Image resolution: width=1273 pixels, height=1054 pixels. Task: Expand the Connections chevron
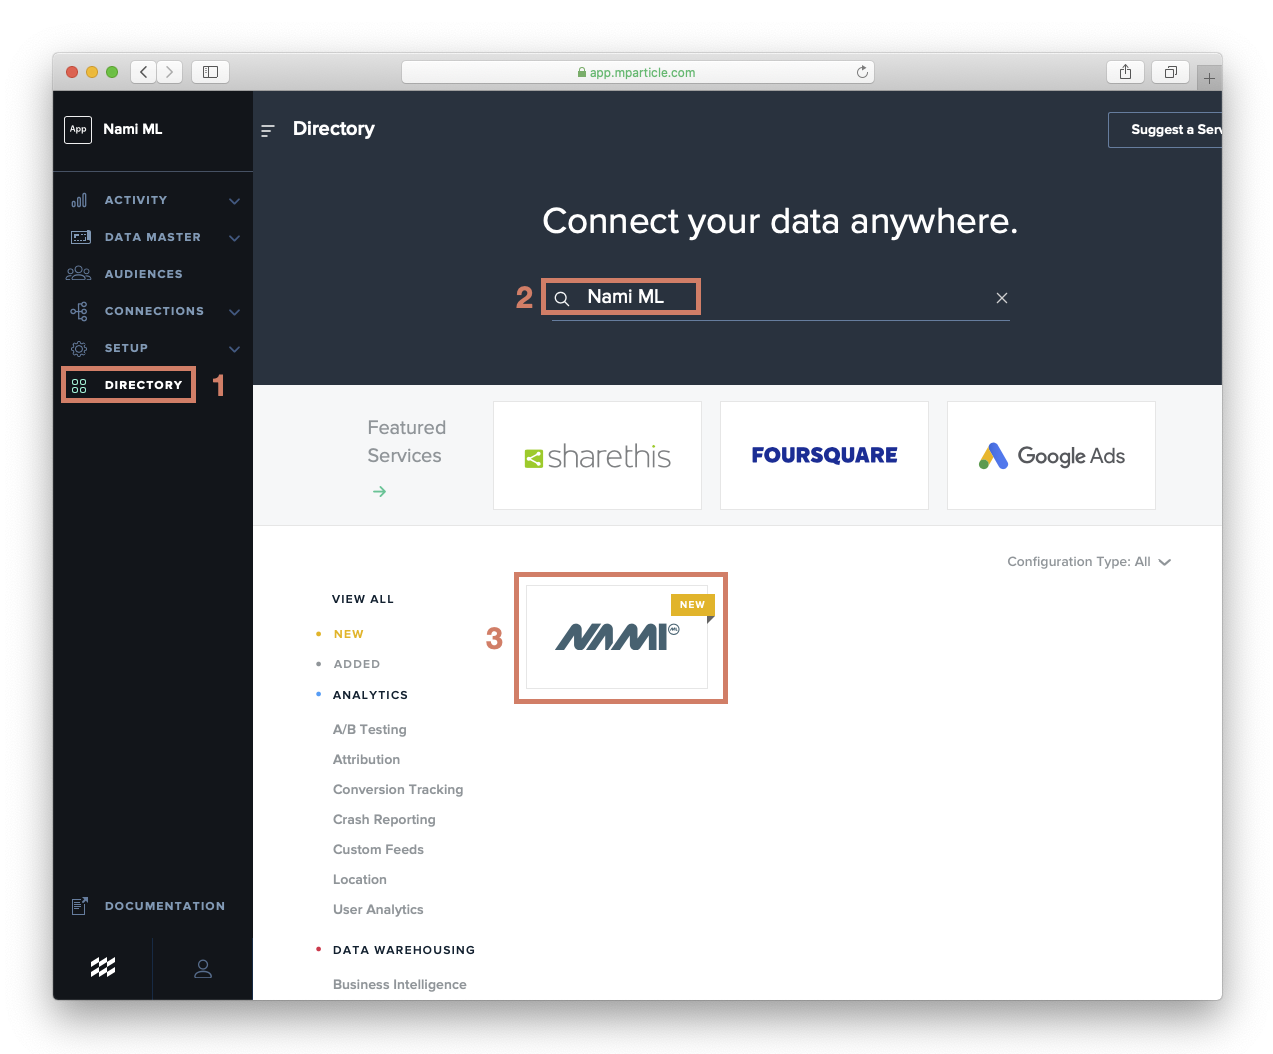click(x=234, y=312)
